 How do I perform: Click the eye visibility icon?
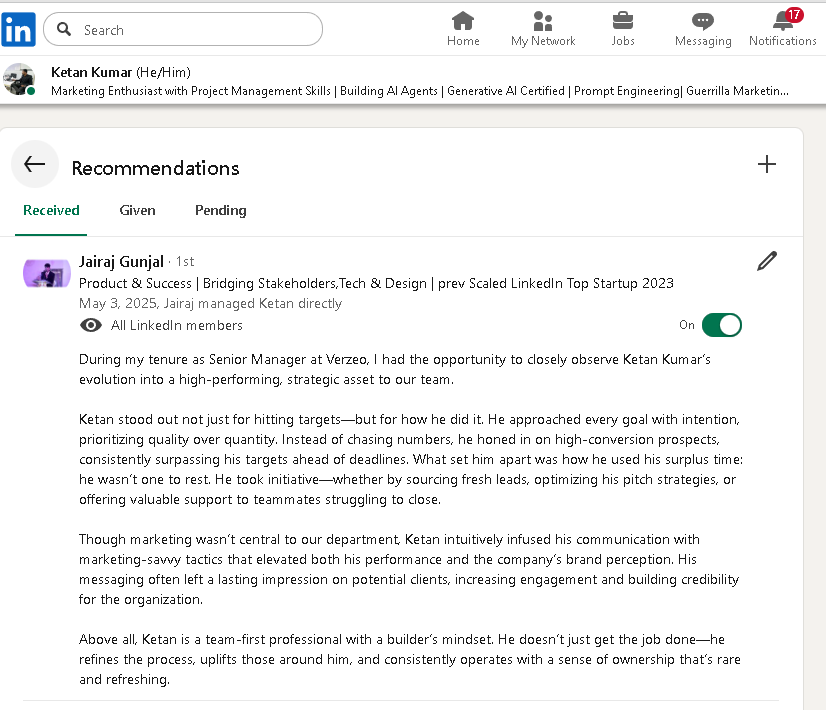coord(90,325)
